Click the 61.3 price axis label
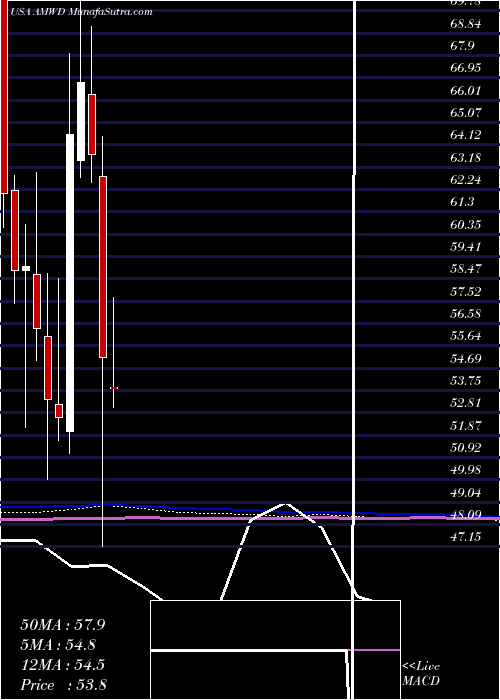Viewport: 500px width, 700px height. coord(462,202)
